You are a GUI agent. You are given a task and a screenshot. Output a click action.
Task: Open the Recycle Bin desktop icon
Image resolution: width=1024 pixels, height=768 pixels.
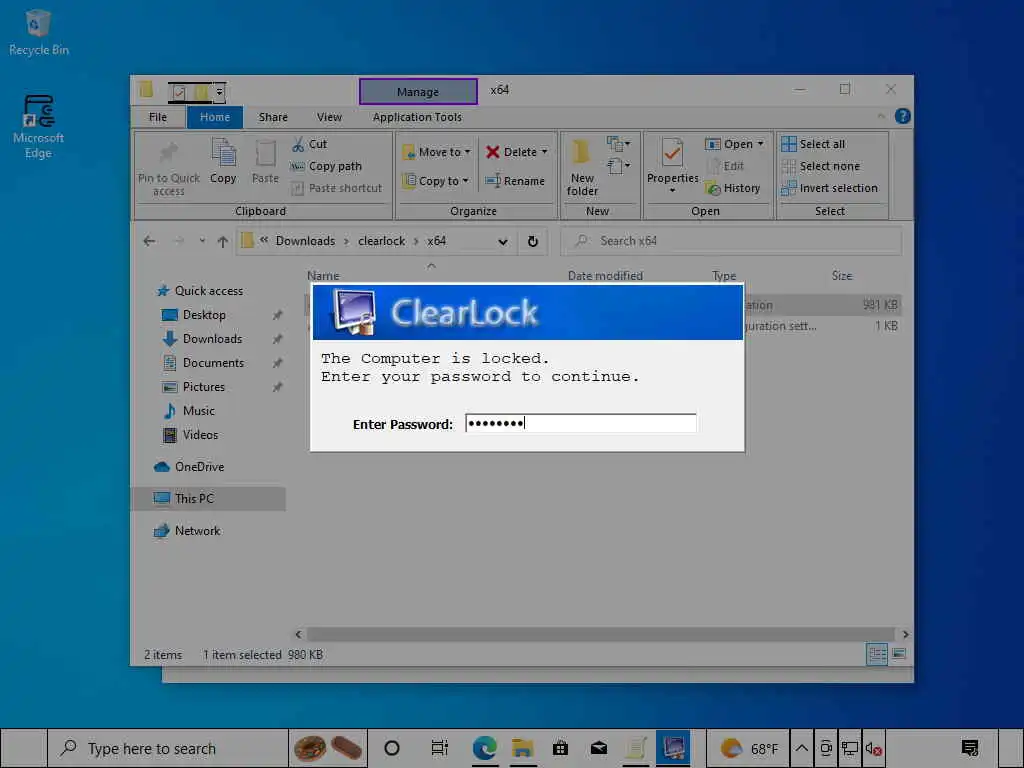point(39,33)
